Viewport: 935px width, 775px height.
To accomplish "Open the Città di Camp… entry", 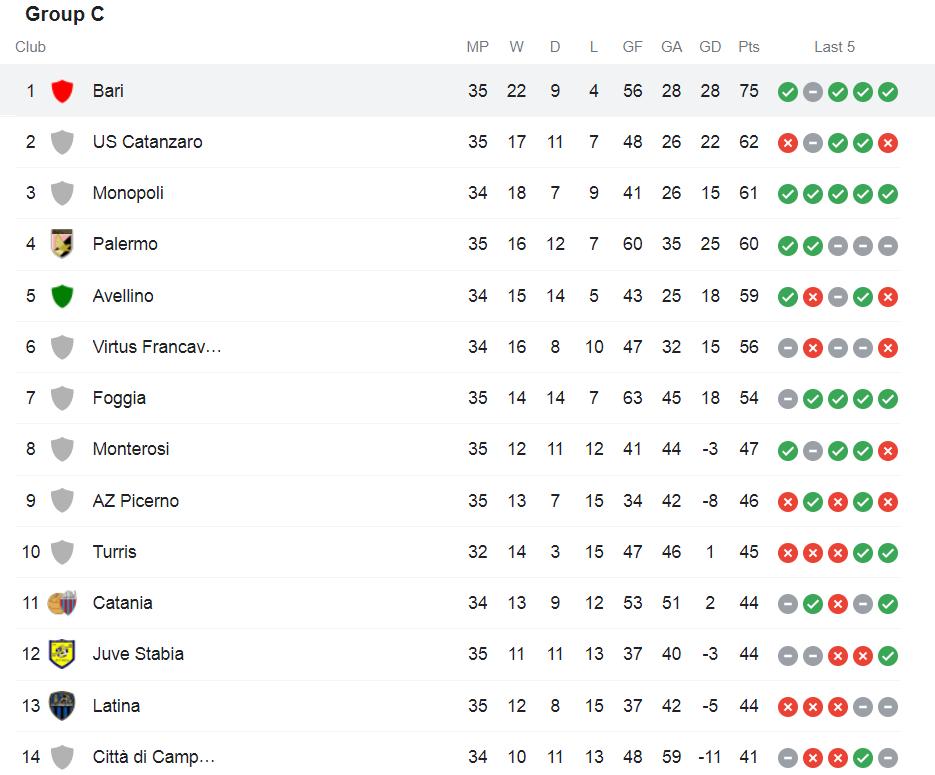I will (153, 757).
